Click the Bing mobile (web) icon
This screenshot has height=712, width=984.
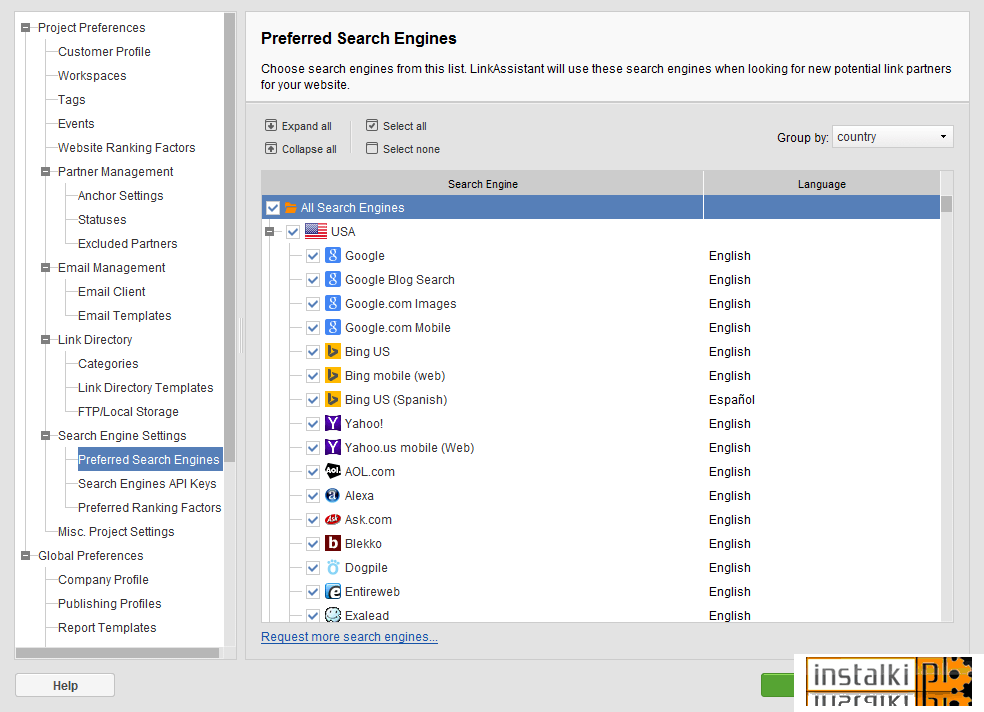coord(333,375)
